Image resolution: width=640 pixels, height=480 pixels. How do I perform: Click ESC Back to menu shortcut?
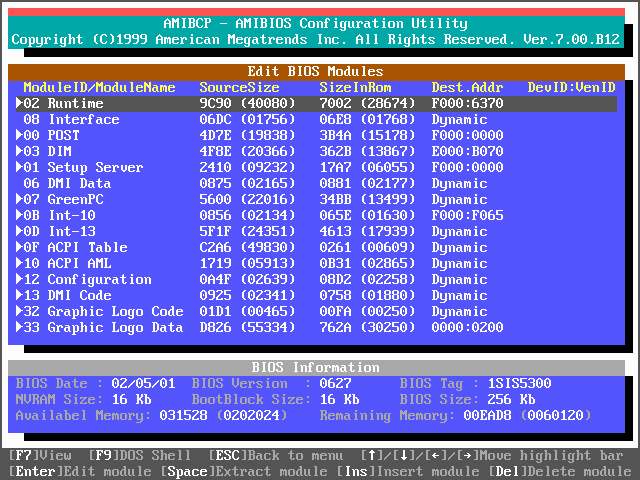pyautogui.click(x=276, y=455)
